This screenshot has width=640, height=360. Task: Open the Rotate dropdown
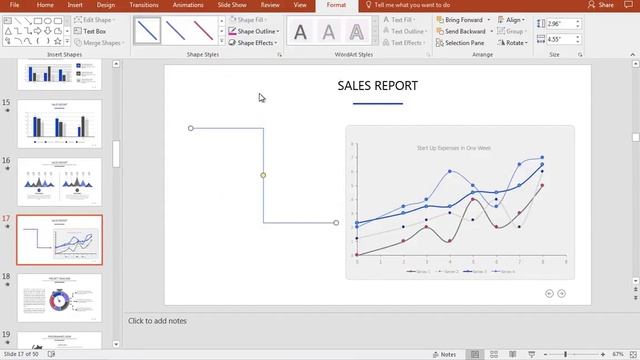[512, 42]
